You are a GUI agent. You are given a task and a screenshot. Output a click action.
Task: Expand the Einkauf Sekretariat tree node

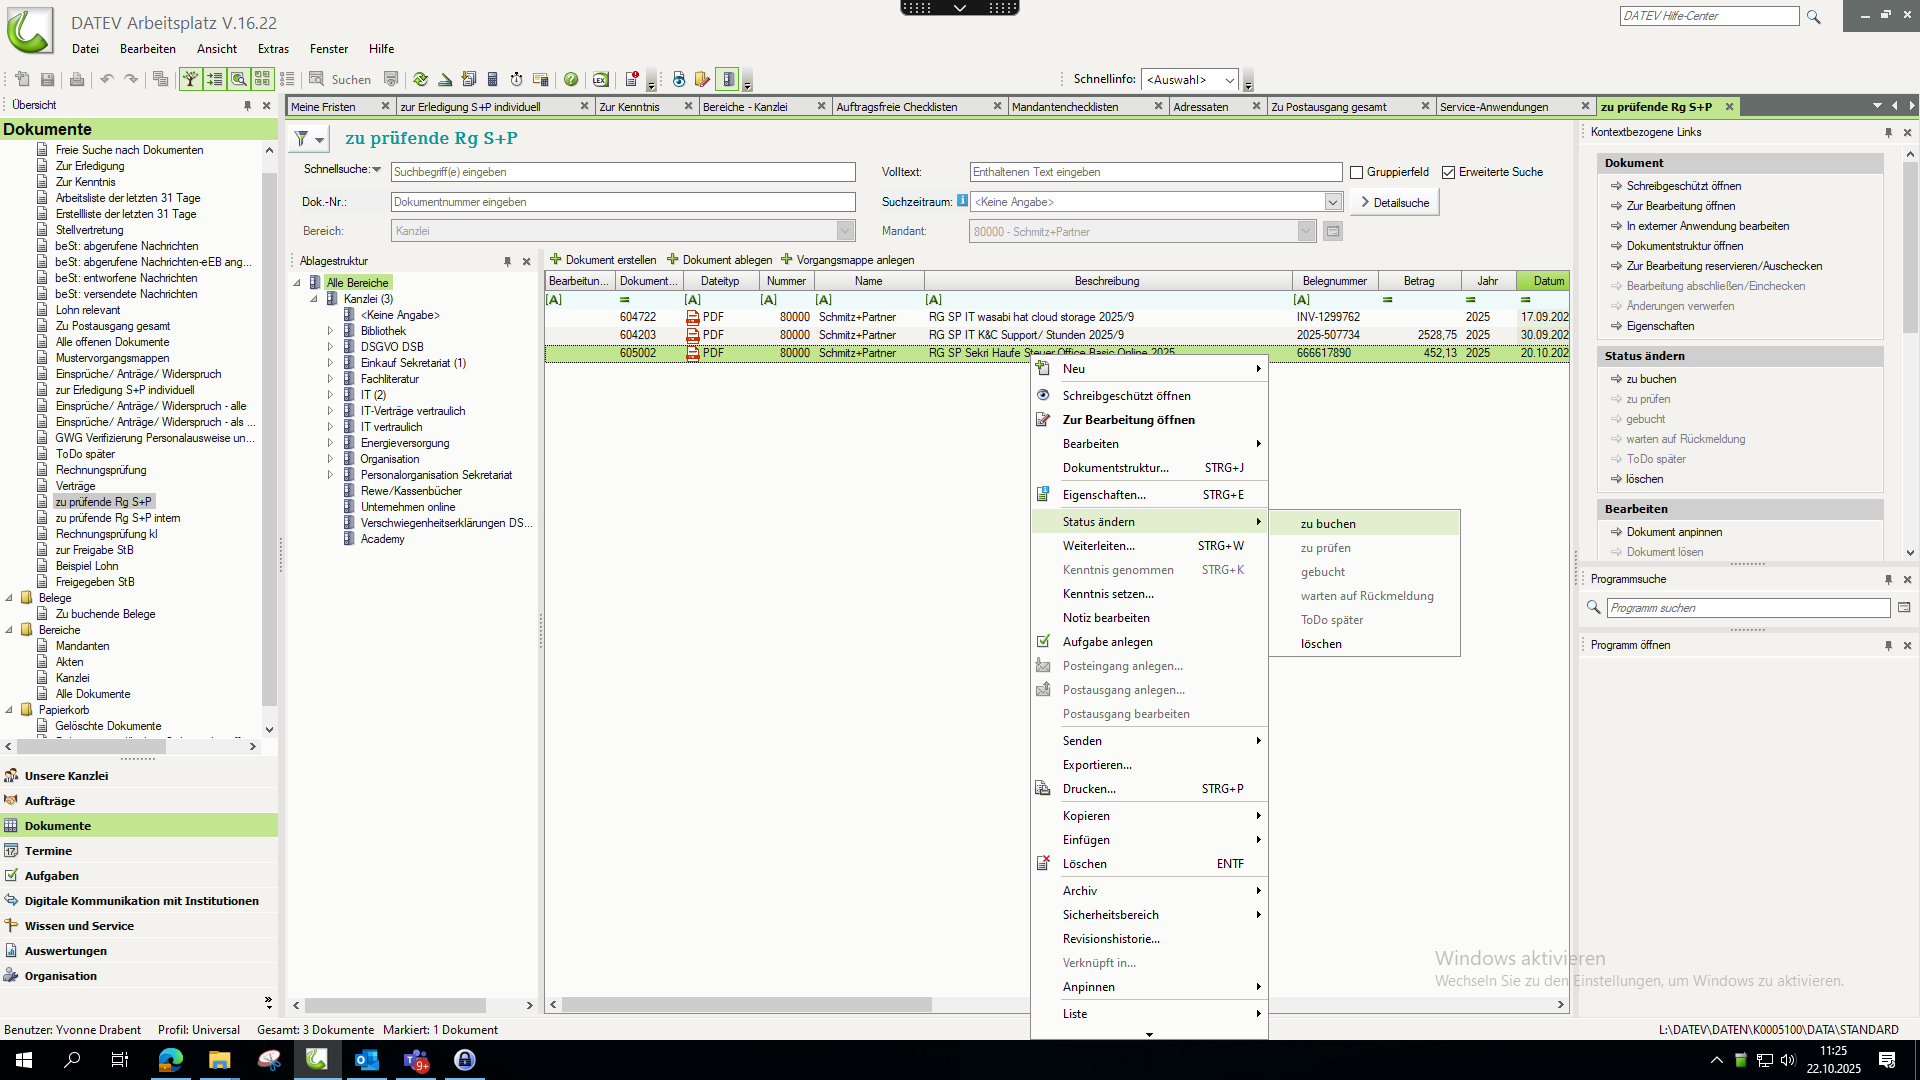(330, 363)
